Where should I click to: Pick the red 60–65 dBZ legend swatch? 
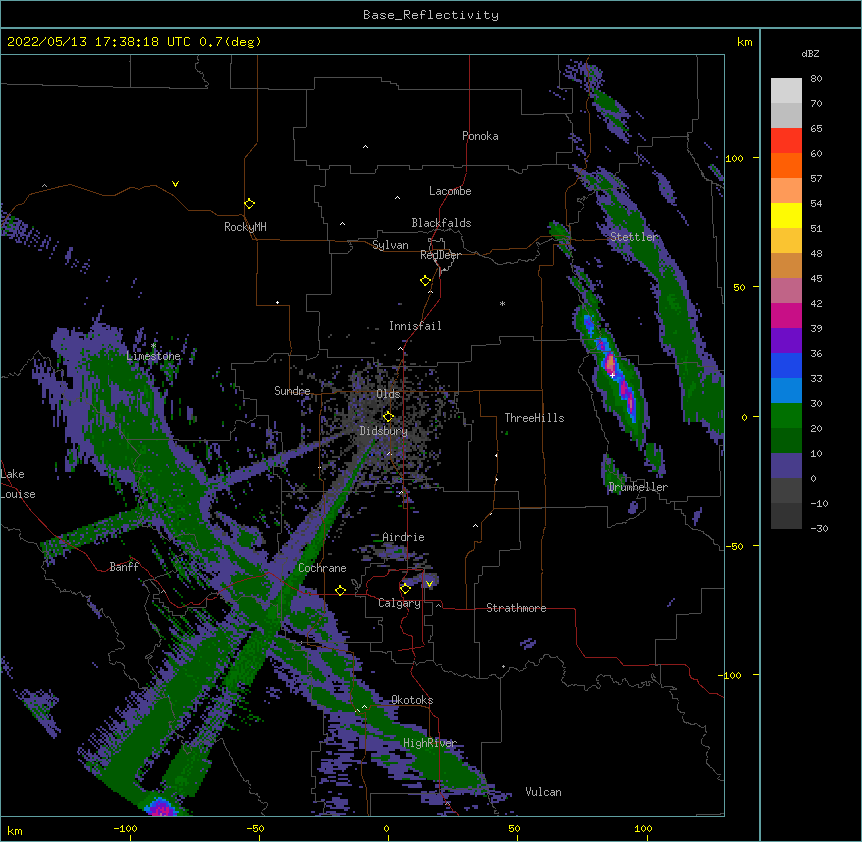(786, 141)
